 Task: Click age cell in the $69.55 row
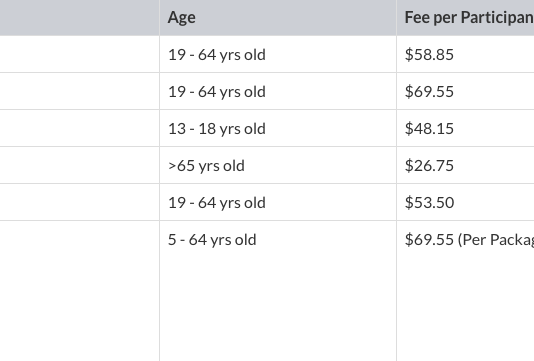pos(278,91)
